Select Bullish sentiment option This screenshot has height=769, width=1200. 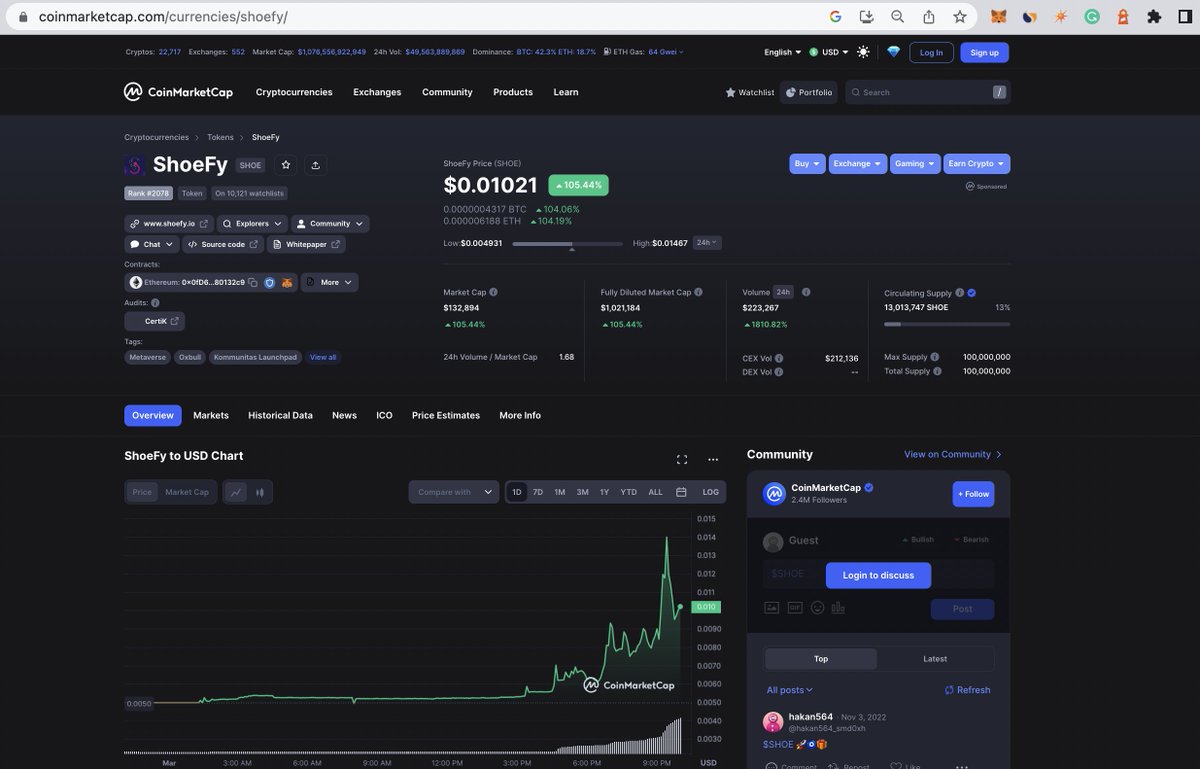pyautogui.click(x=918, y=539)
